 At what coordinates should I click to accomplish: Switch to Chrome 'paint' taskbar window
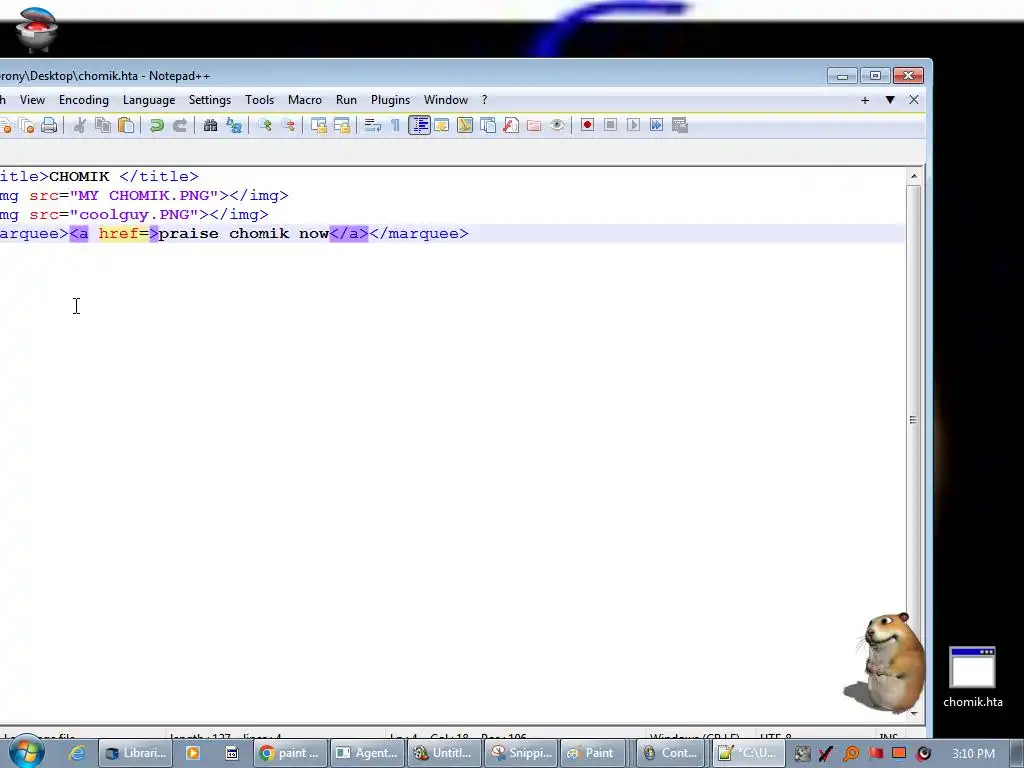click(x=289, y=753)
